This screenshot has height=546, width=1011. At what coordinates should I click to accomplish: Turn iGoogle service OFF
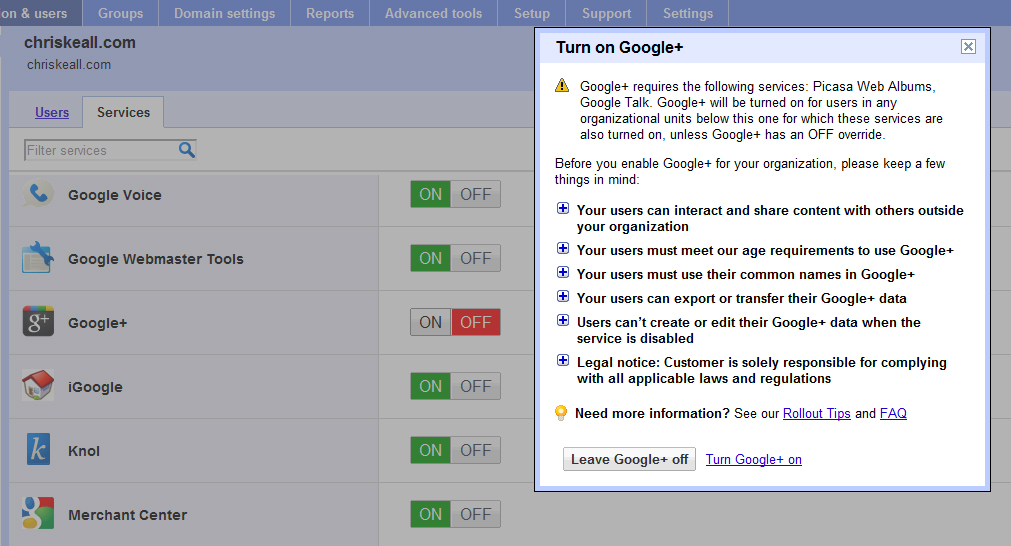(475, 386)
